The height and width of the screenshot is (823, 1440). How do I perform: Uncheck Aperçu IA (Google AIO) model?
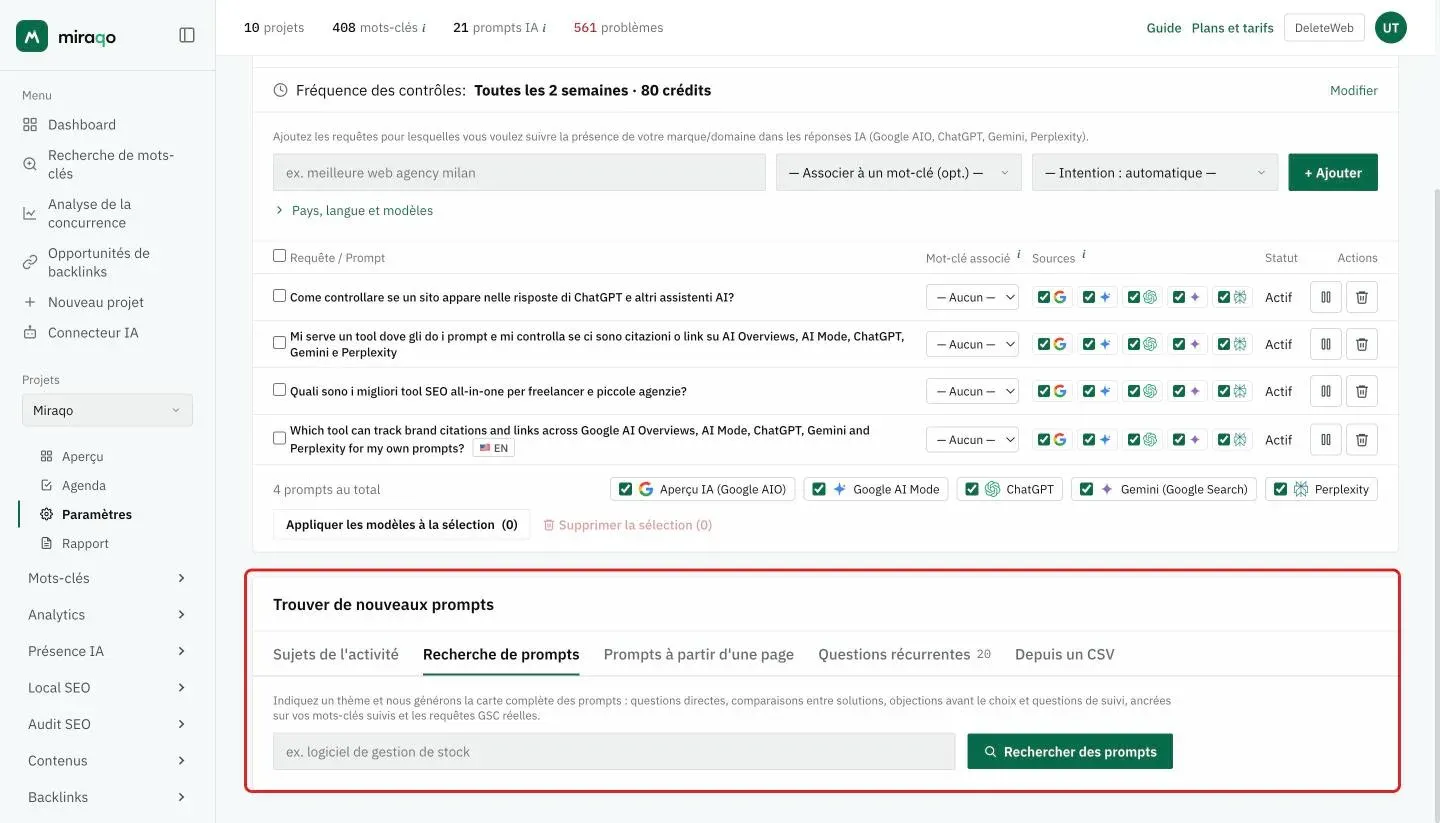click(x=626, y=489)
